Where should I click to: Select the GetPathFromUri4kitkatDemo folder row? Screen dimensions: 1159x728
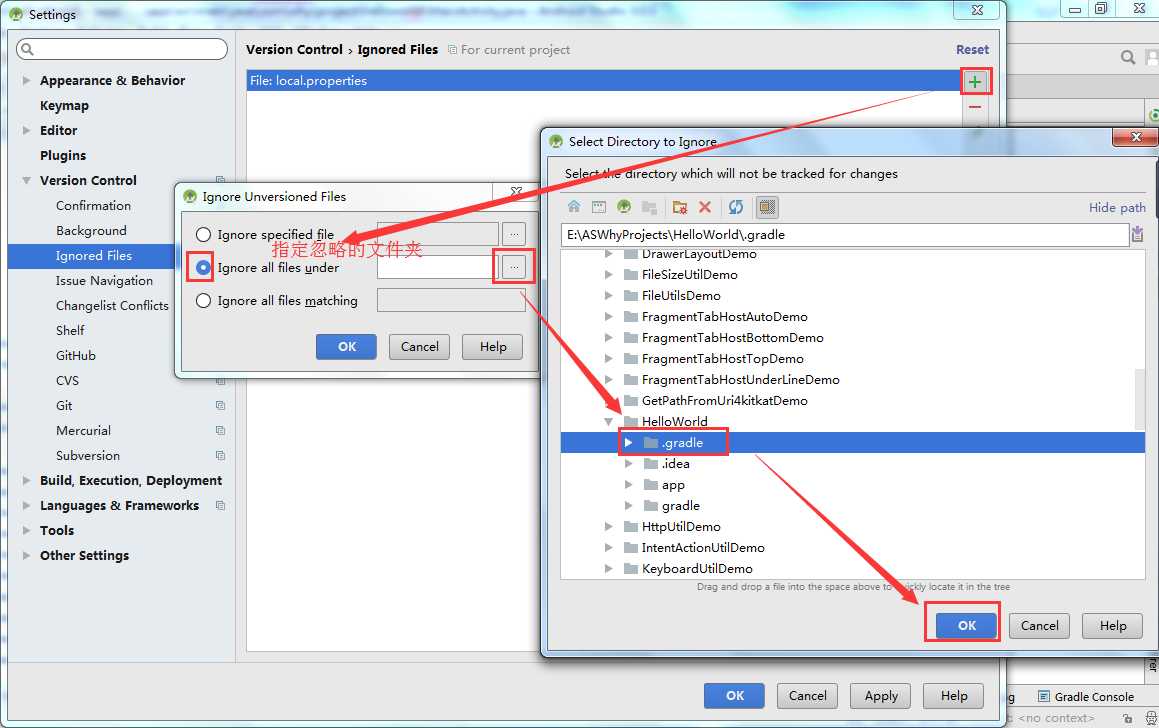pyautogui.click(x=724, y=401)
